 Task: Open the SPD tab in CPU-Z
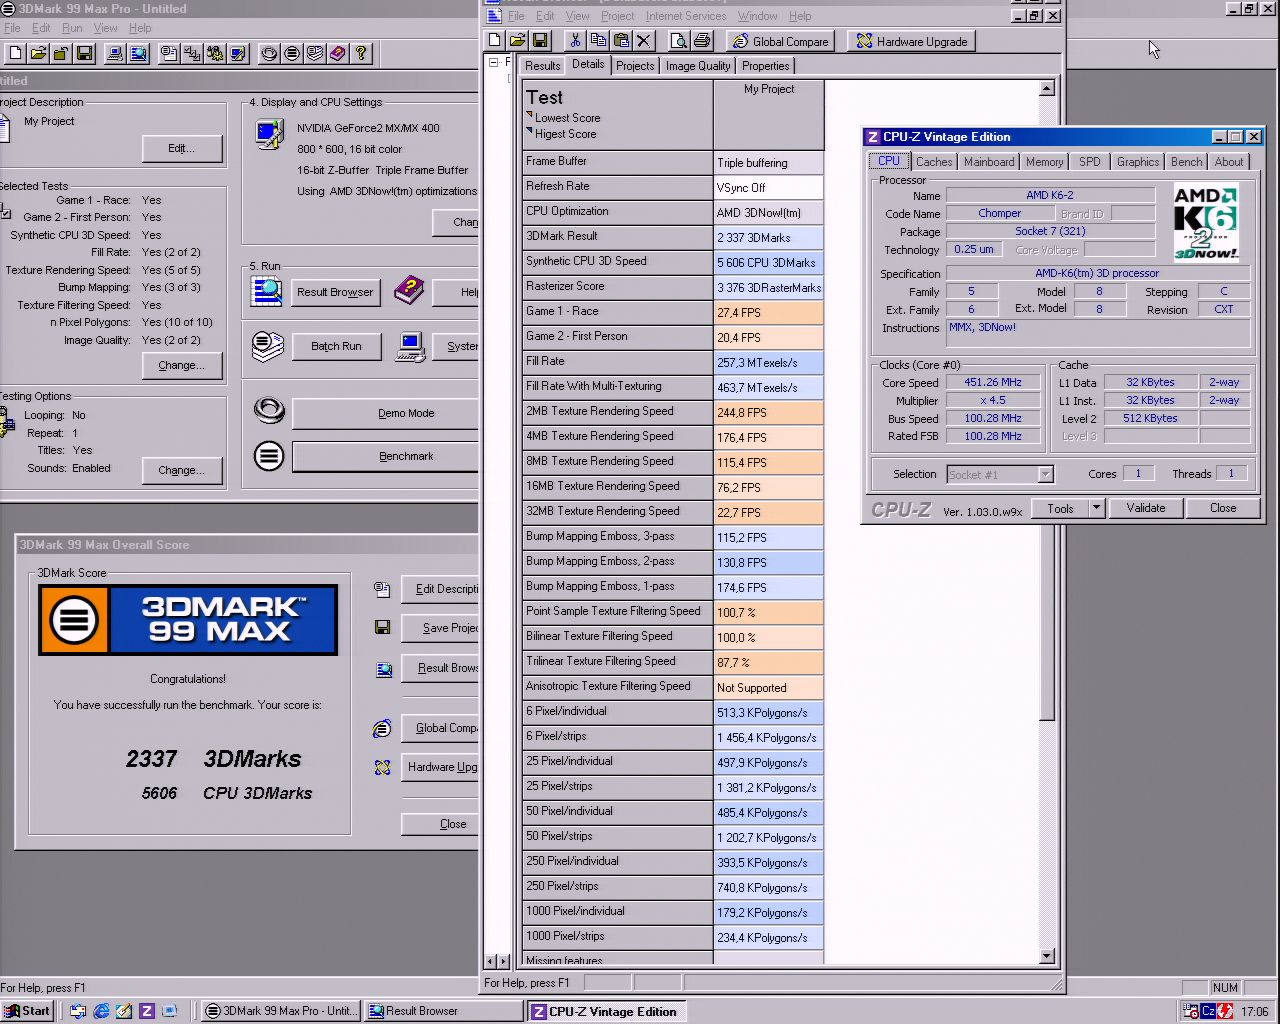1090,162
